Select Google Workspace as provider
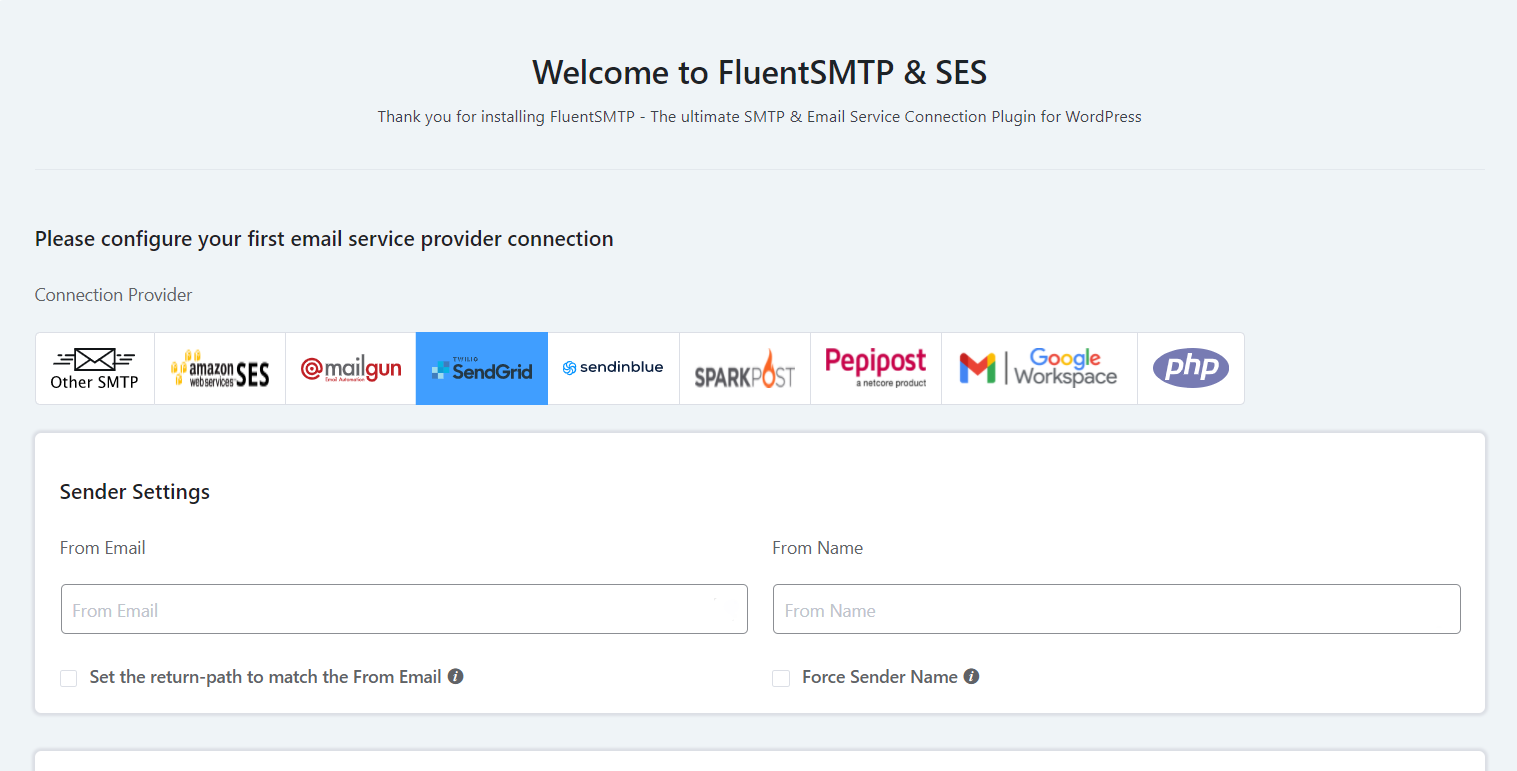This screenshot has height=771, width=1517. point(1038,368)
